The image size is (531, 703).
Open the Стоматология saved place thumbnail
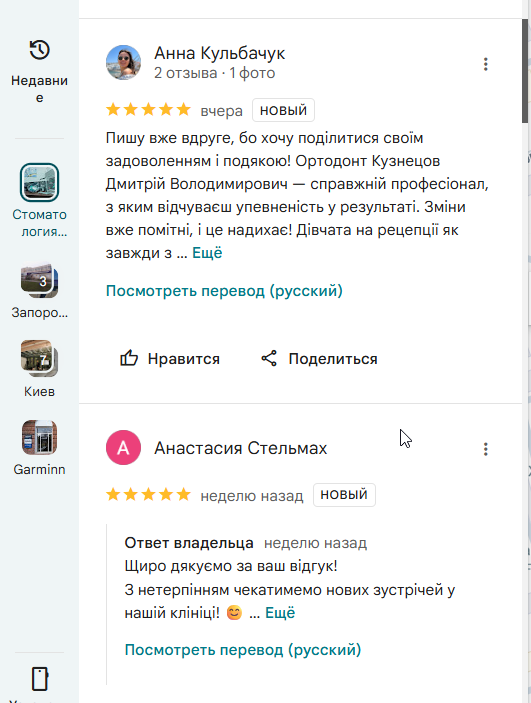[39, 182]
